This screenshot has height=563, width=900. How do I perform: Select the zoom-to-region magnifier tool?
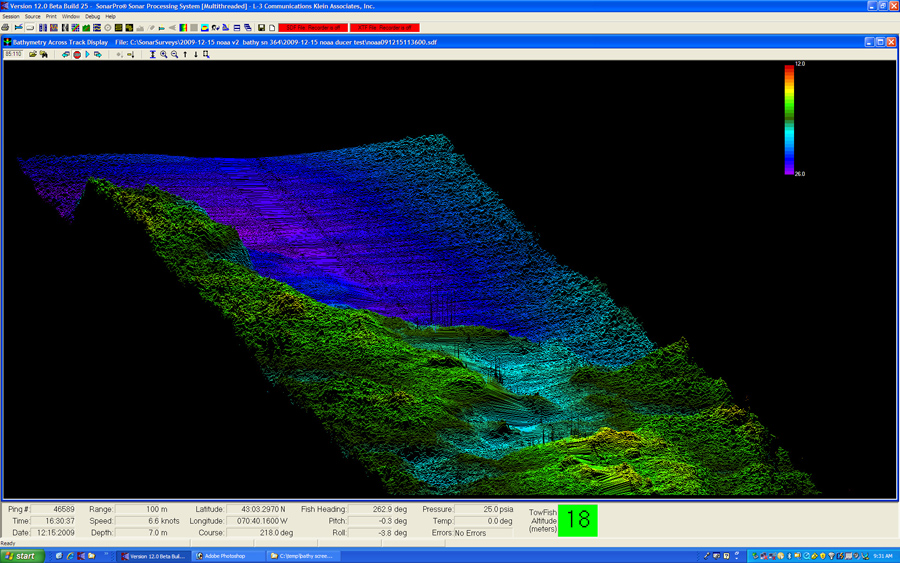coord(206,55)
